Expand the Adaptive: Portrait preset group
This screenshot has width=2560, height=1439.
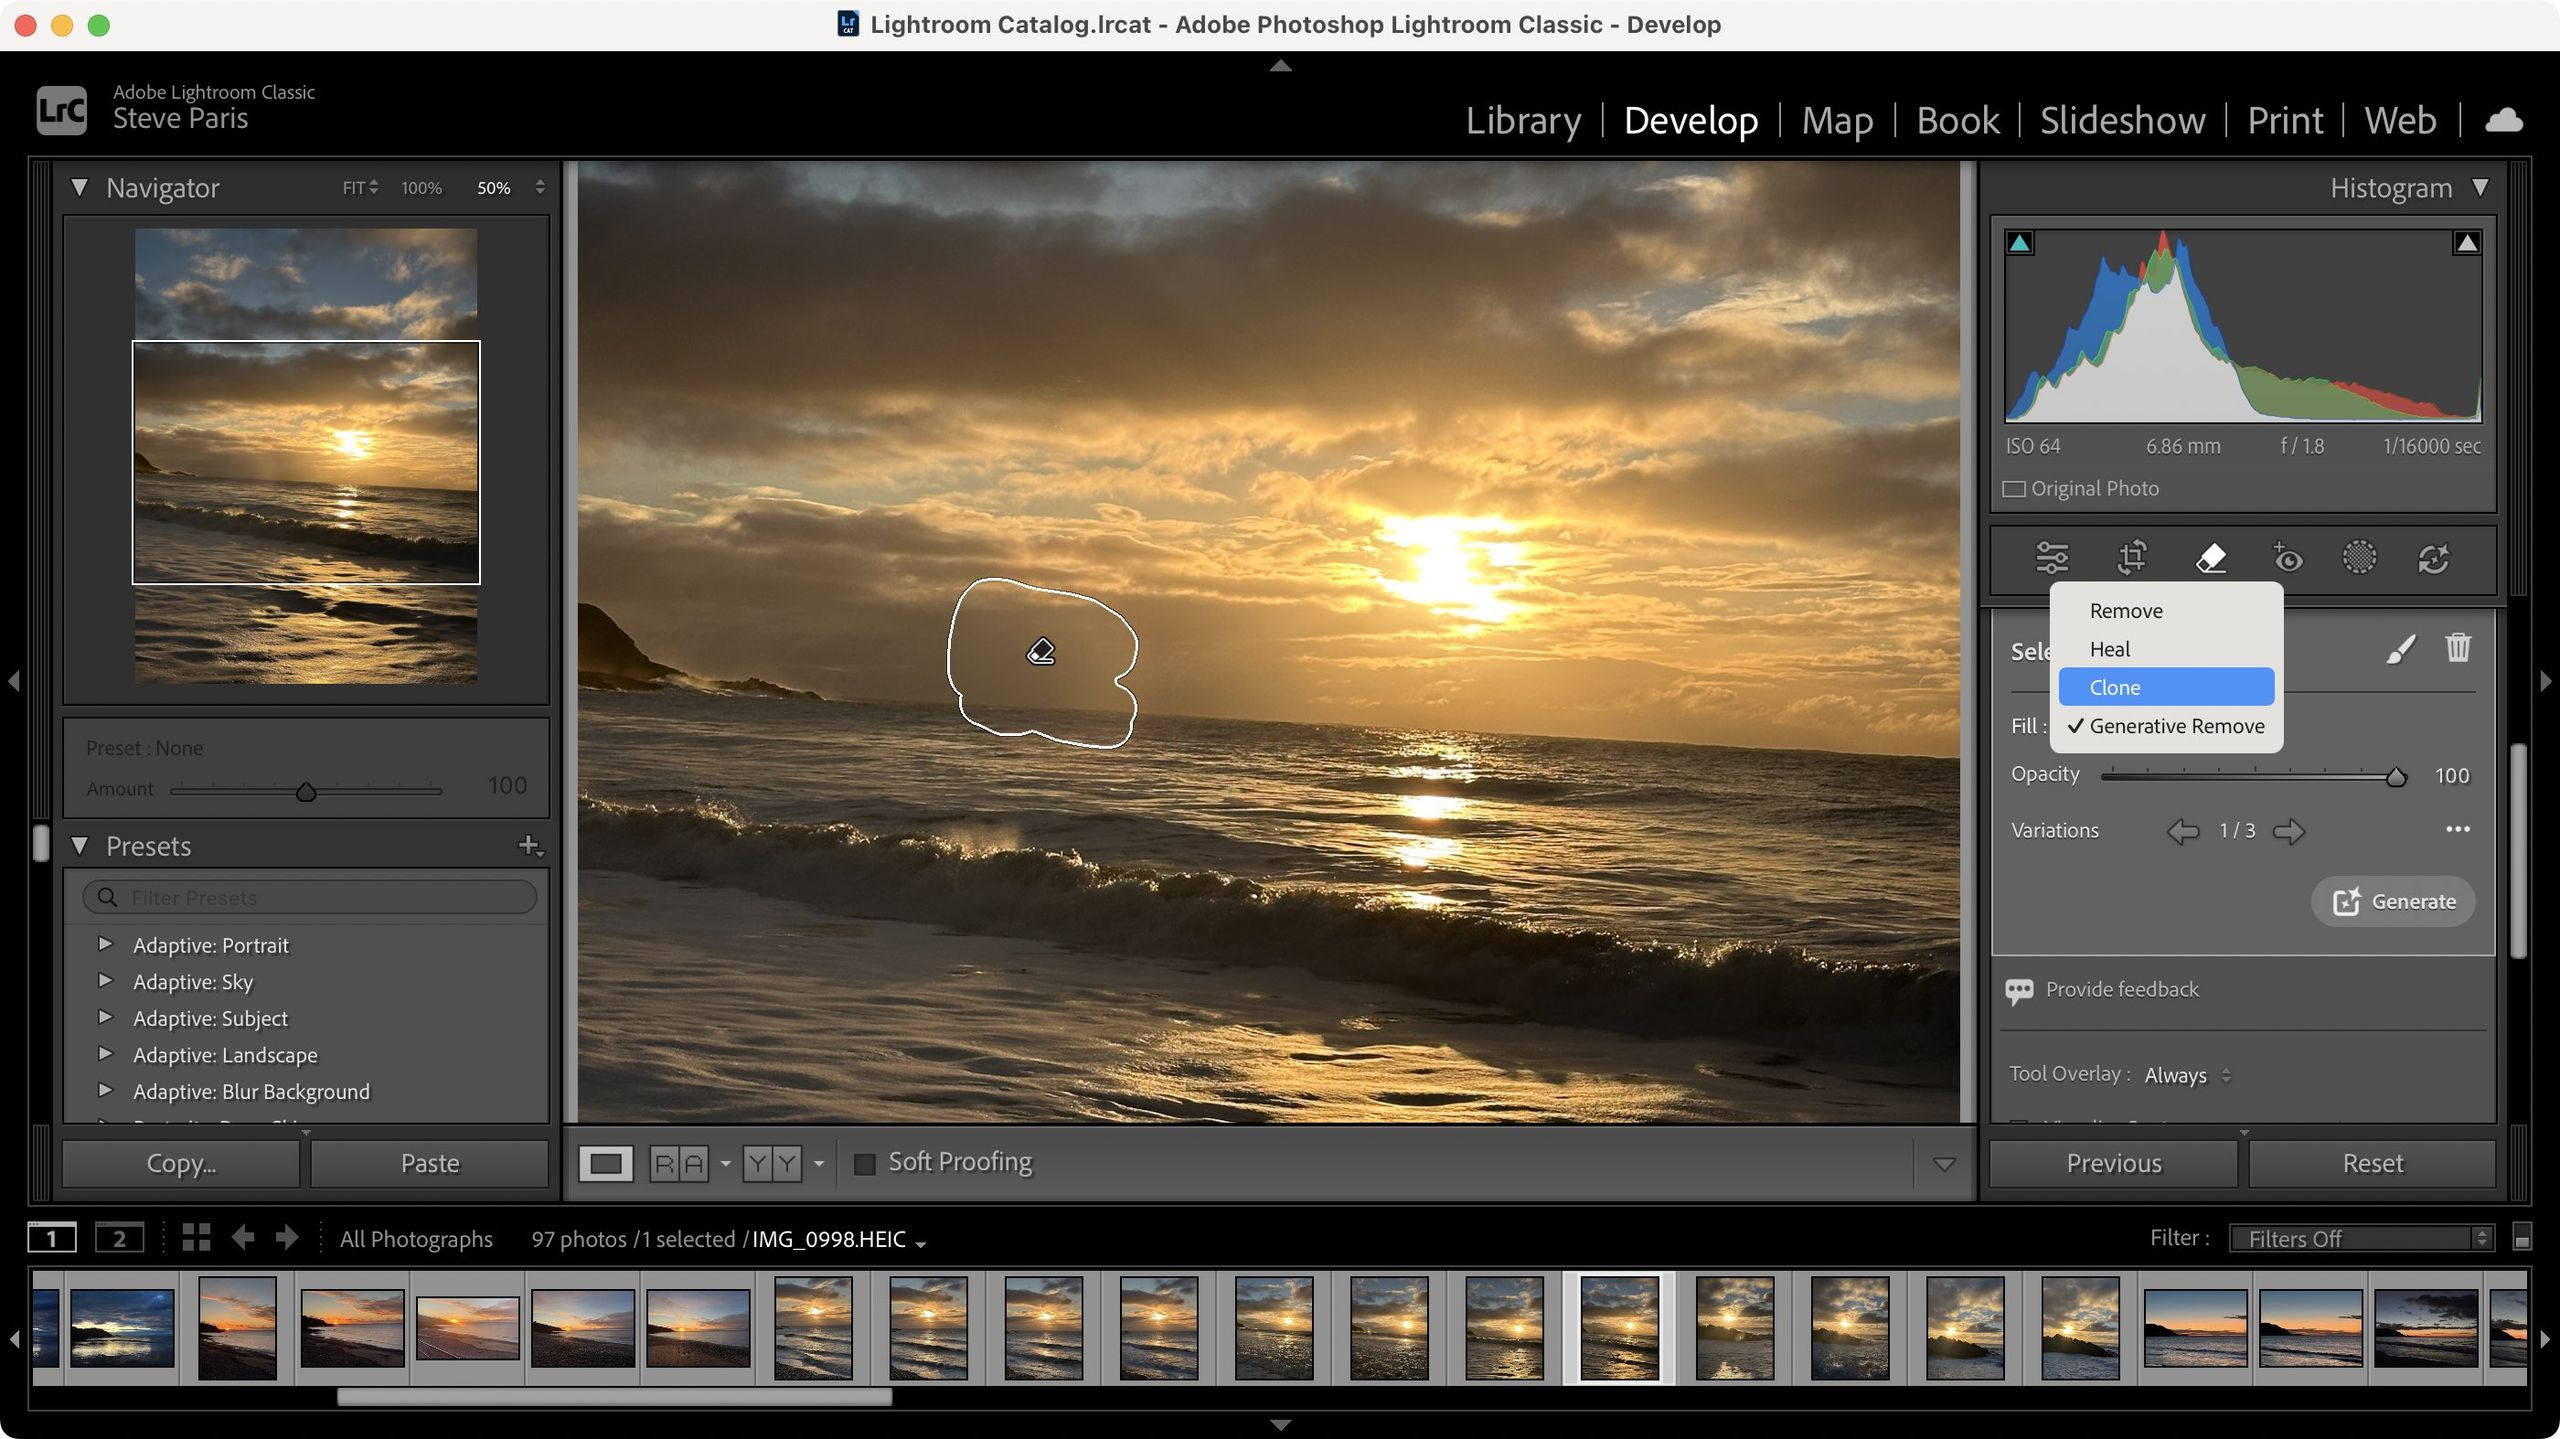point(106,944)
